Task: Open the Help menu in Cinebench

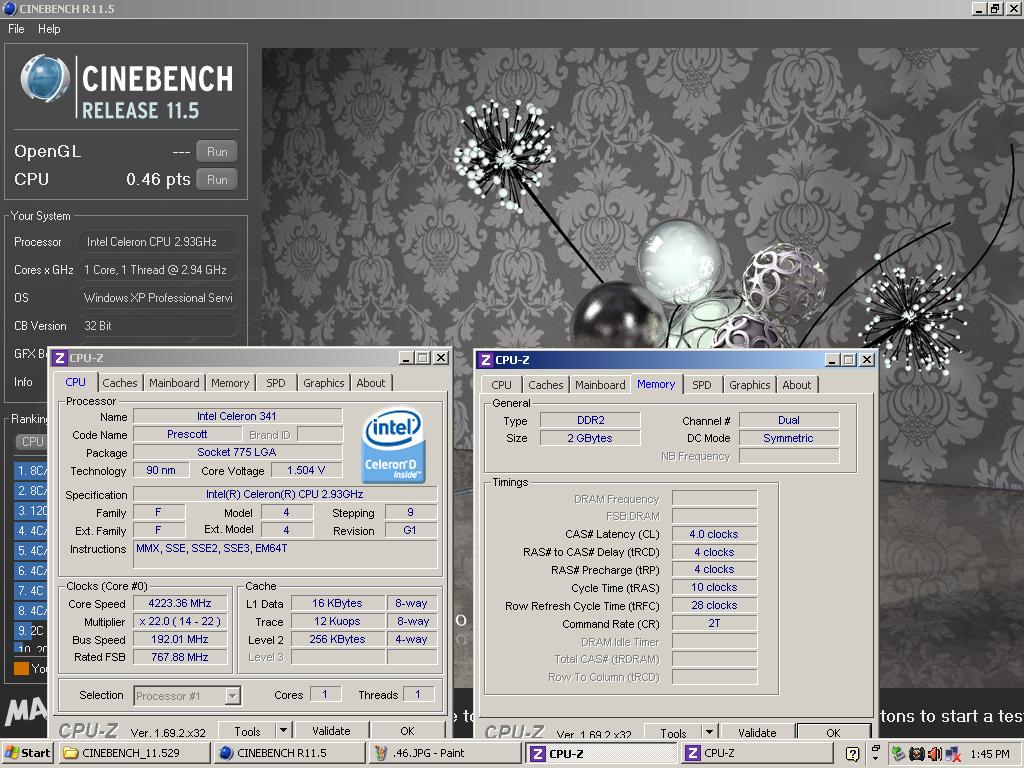Action: click(49, 29)
